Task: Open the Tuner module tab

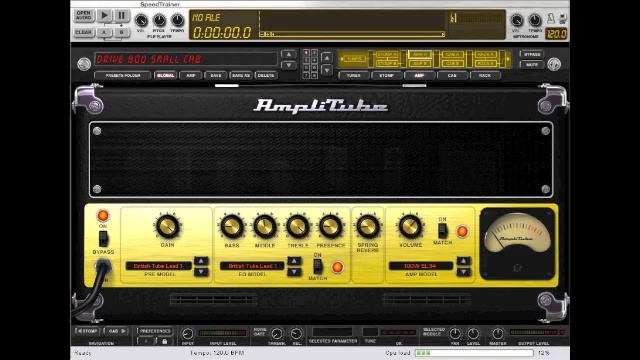Action: [353, 76]
